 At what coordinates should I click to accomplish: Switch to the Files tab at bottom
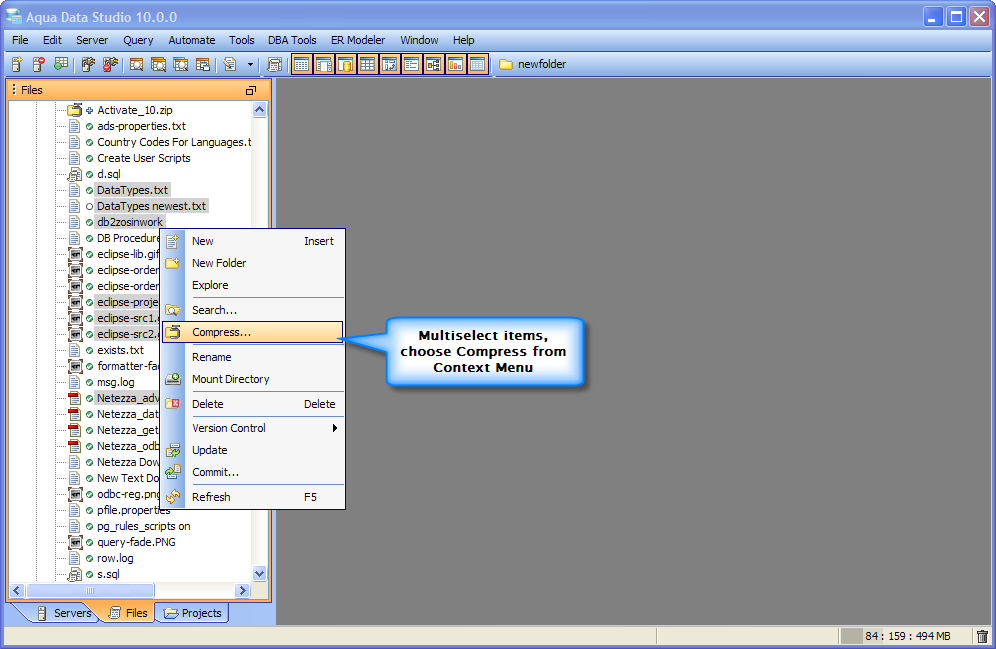click(129, 613)
